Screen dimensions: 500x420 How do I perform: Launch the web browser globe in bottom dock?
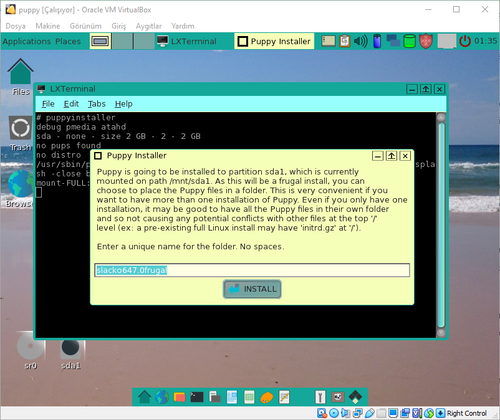(x=162, y=397)
